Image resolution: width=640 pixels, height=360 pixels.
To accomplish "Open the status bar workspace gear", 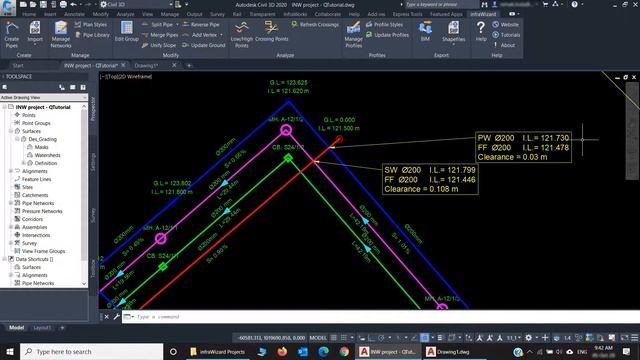I will (529, 338).
